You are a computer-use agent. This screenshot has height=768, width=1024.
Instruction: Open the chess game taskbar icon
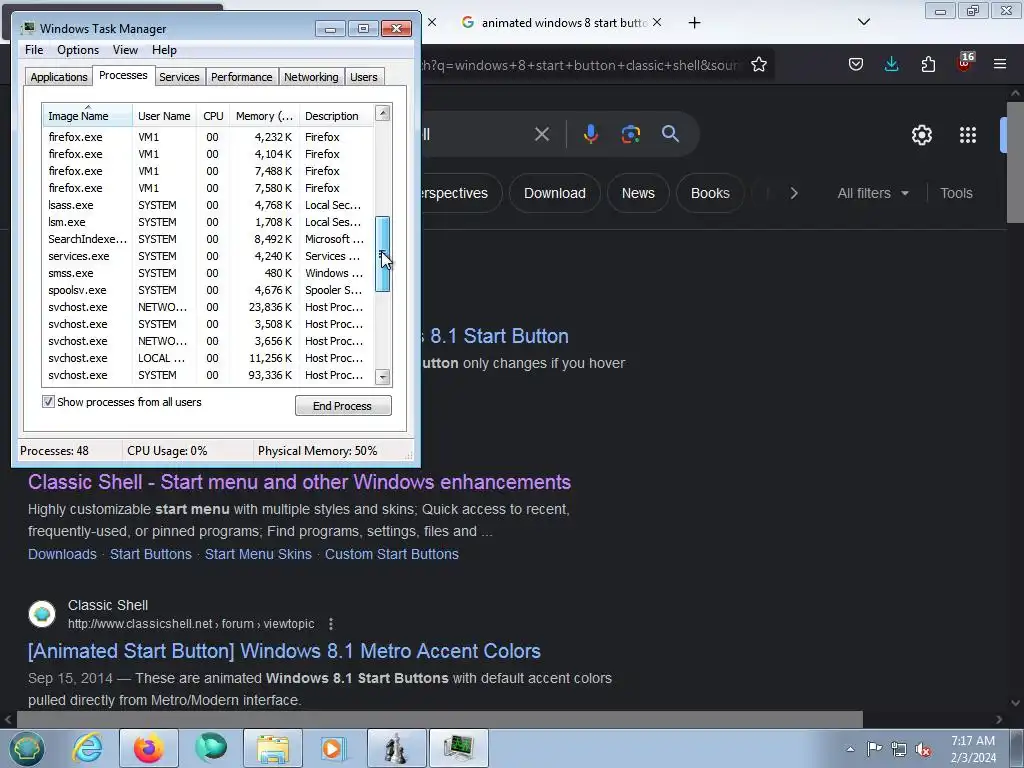(x=396, y=748)
